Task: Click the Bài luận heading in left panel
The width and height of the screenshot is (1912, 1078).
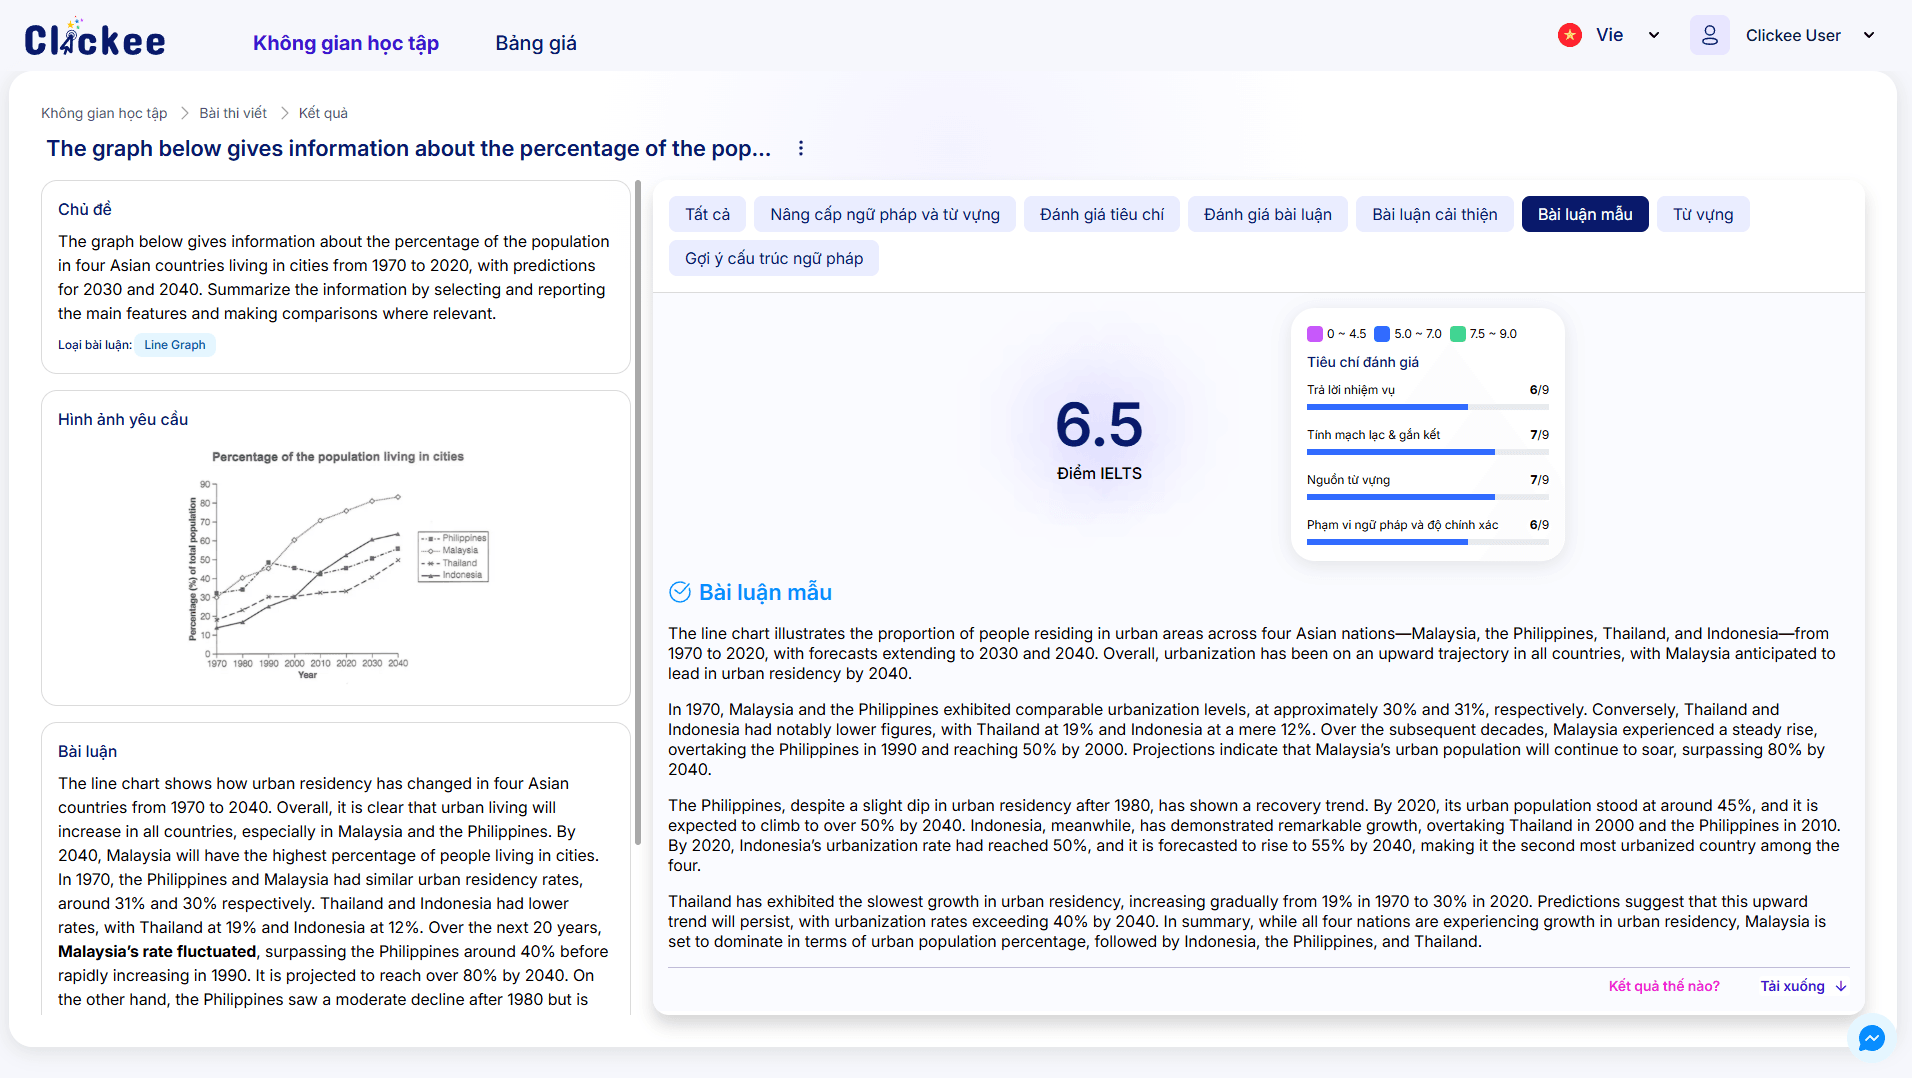Action: (x=87, y=751)
